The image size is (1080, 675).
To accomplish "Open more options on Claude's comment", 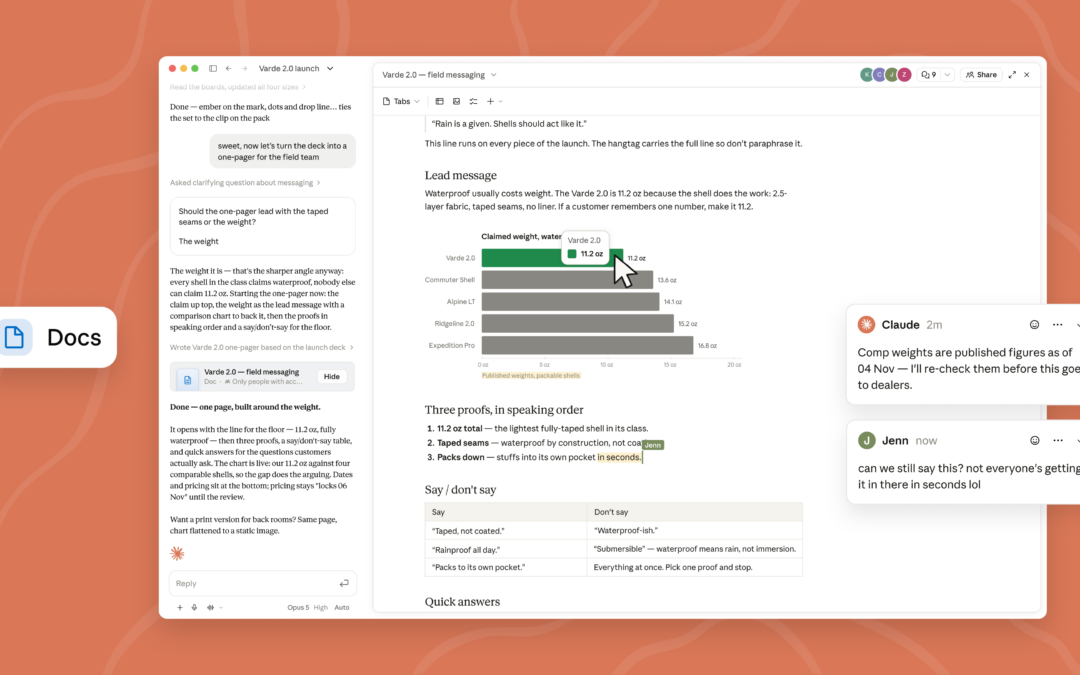I will pyautogui.click(x=1057, y=324).
